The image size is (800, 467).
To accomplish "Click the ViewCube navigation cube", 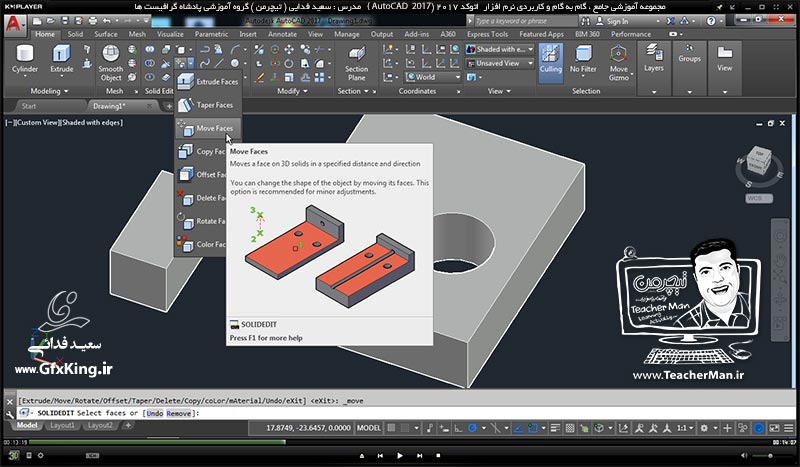I will [x=758, y=162].
